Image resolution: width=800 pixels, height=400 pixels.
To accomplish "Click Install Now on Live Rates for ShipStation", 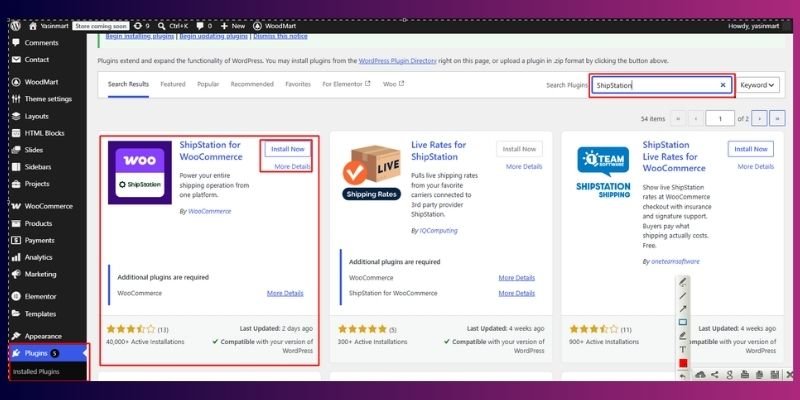I will 519,149.
